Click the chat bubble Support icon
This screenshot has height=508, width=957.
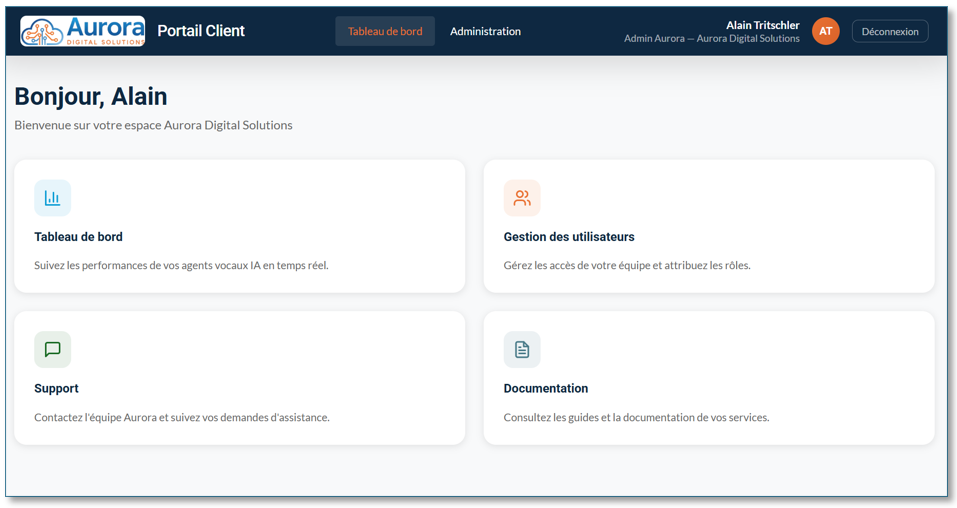coord(52,349)
